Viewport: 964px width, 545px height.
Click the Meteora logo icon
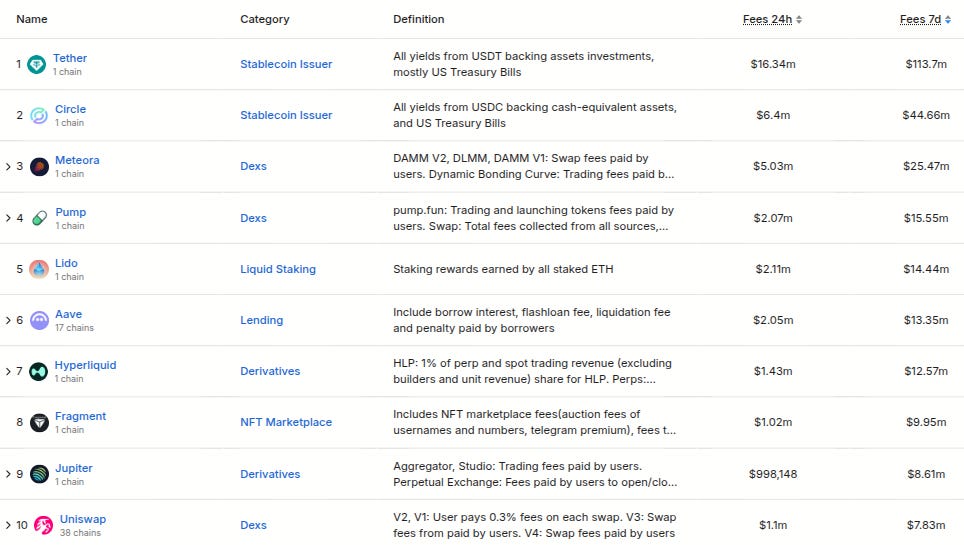pyautogui.click(x=39, y=166)
